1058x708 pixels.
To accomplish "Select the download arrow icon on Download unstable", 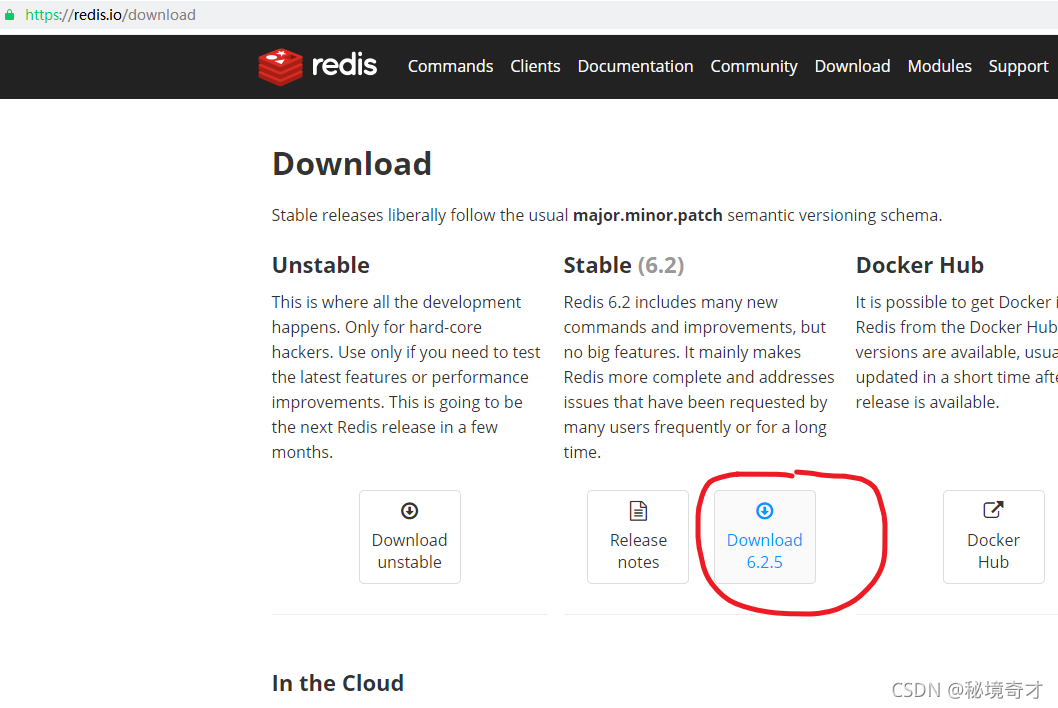I will tap(410, 510).
